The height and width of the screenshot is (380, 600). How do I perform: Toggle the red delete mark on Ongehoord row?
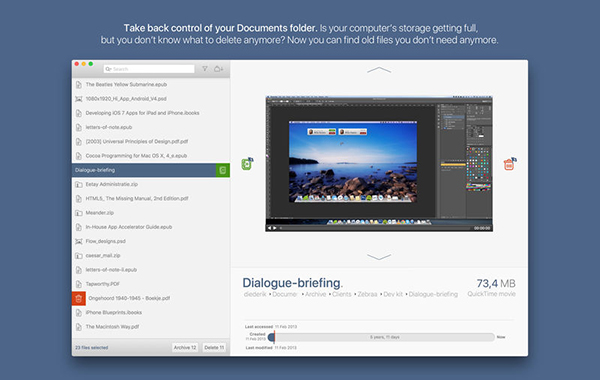(x=78, y=298)
